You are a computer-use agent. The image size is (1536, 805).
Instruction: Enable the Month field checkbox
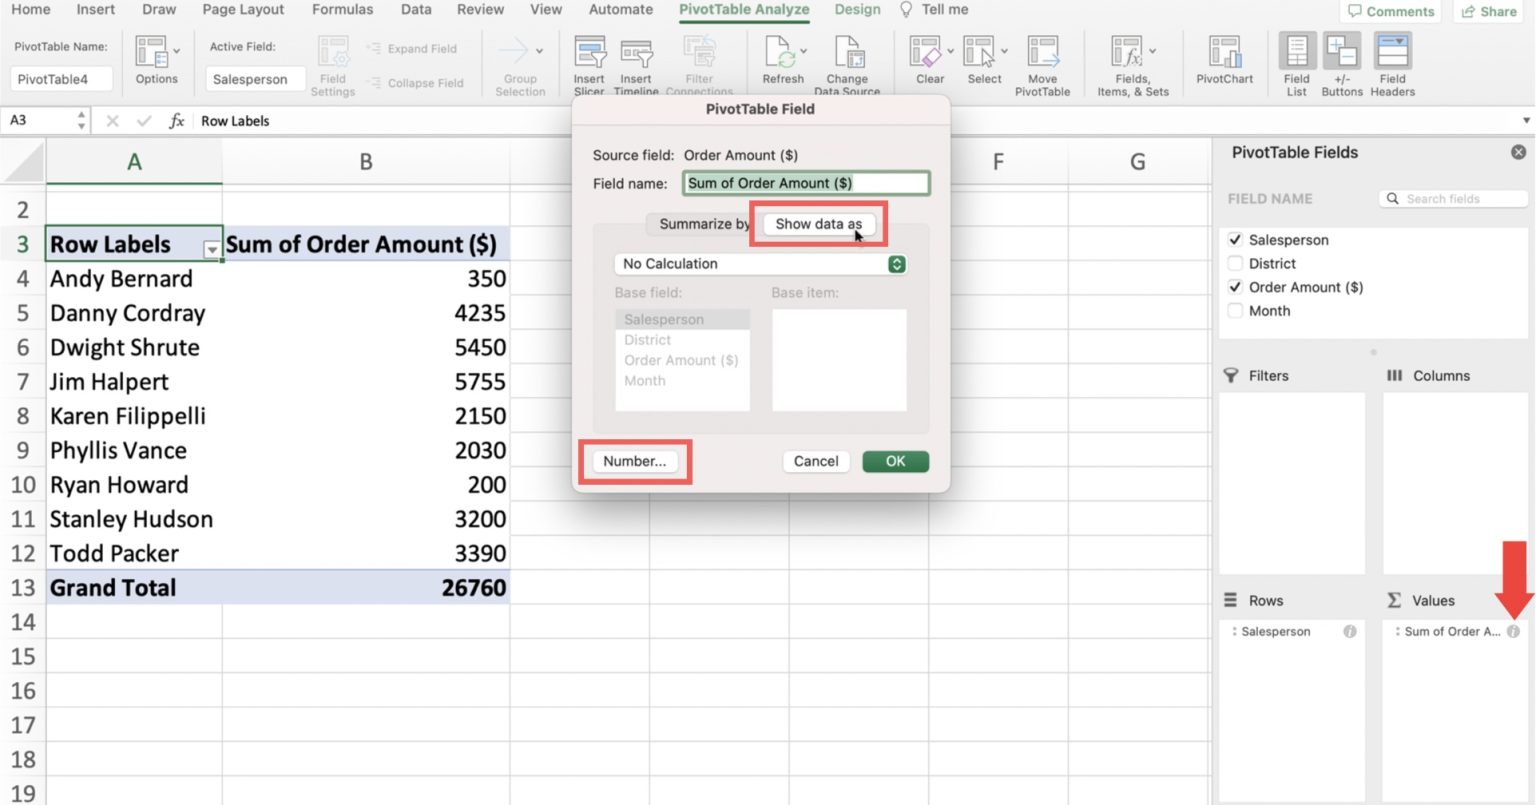[1236, 311]
